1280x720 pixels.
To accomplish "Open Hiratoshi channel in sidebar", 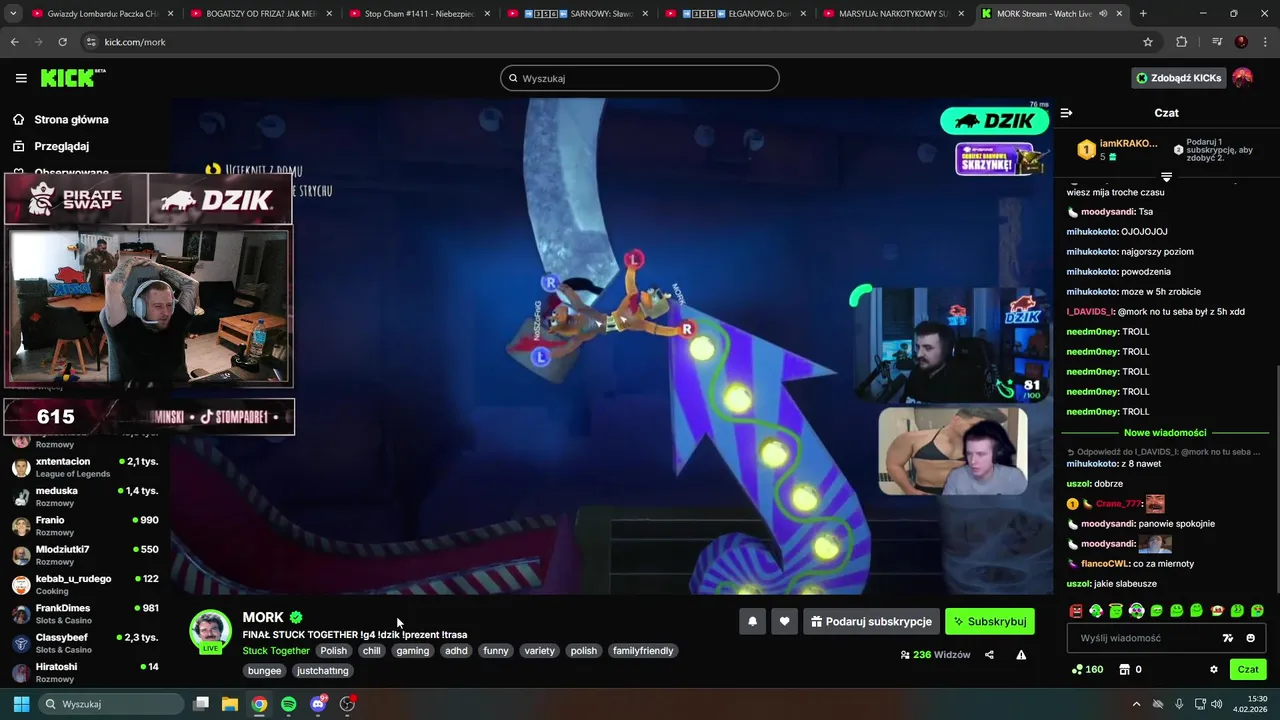I will 85,672.
